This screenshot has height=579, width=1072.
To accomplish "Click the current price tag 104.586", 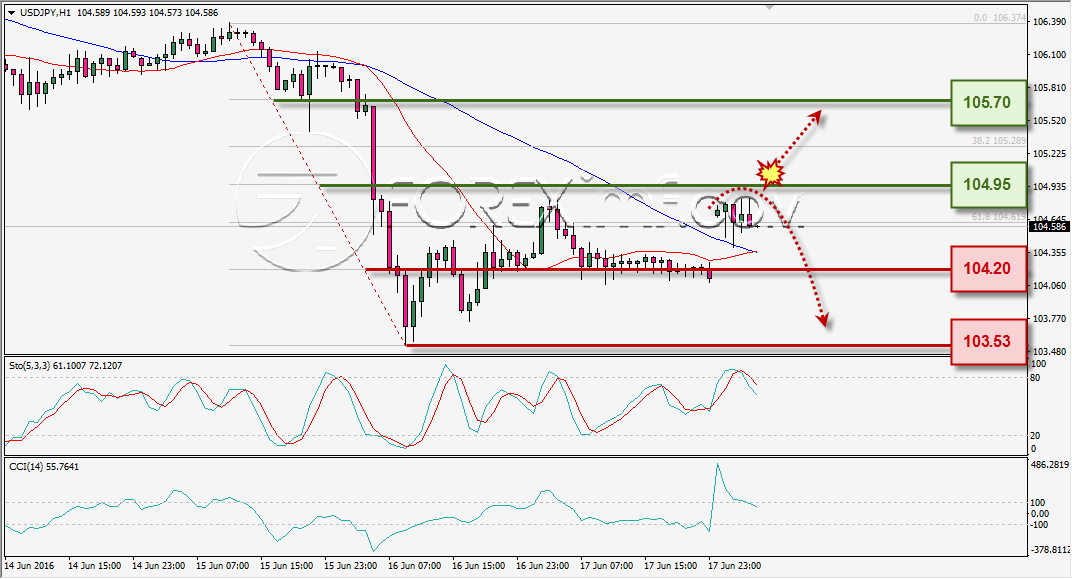I will [x=1047, y=226].
